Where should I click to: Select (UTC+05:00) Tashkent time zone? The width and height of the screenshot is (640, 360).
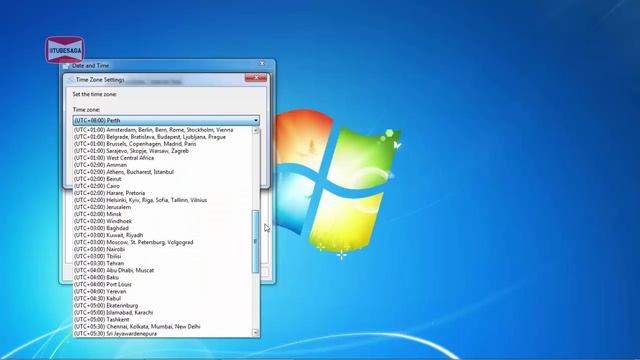163,320
